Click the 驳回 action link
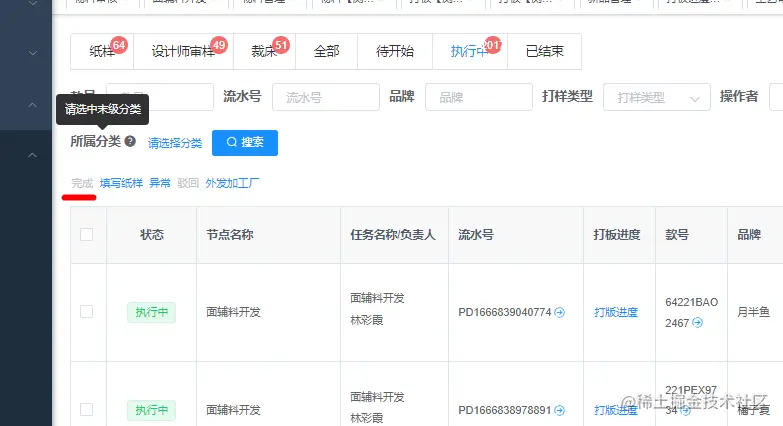Image resolution: width=783 pixels, height=426 pixels. point(188,183)
